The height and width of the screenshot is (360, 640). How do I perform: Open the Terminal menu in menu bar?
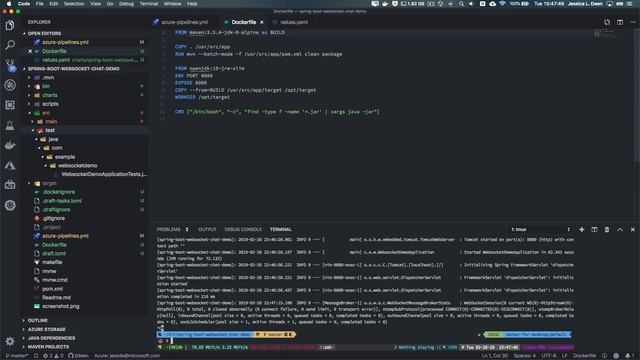[x=149, y=4]
